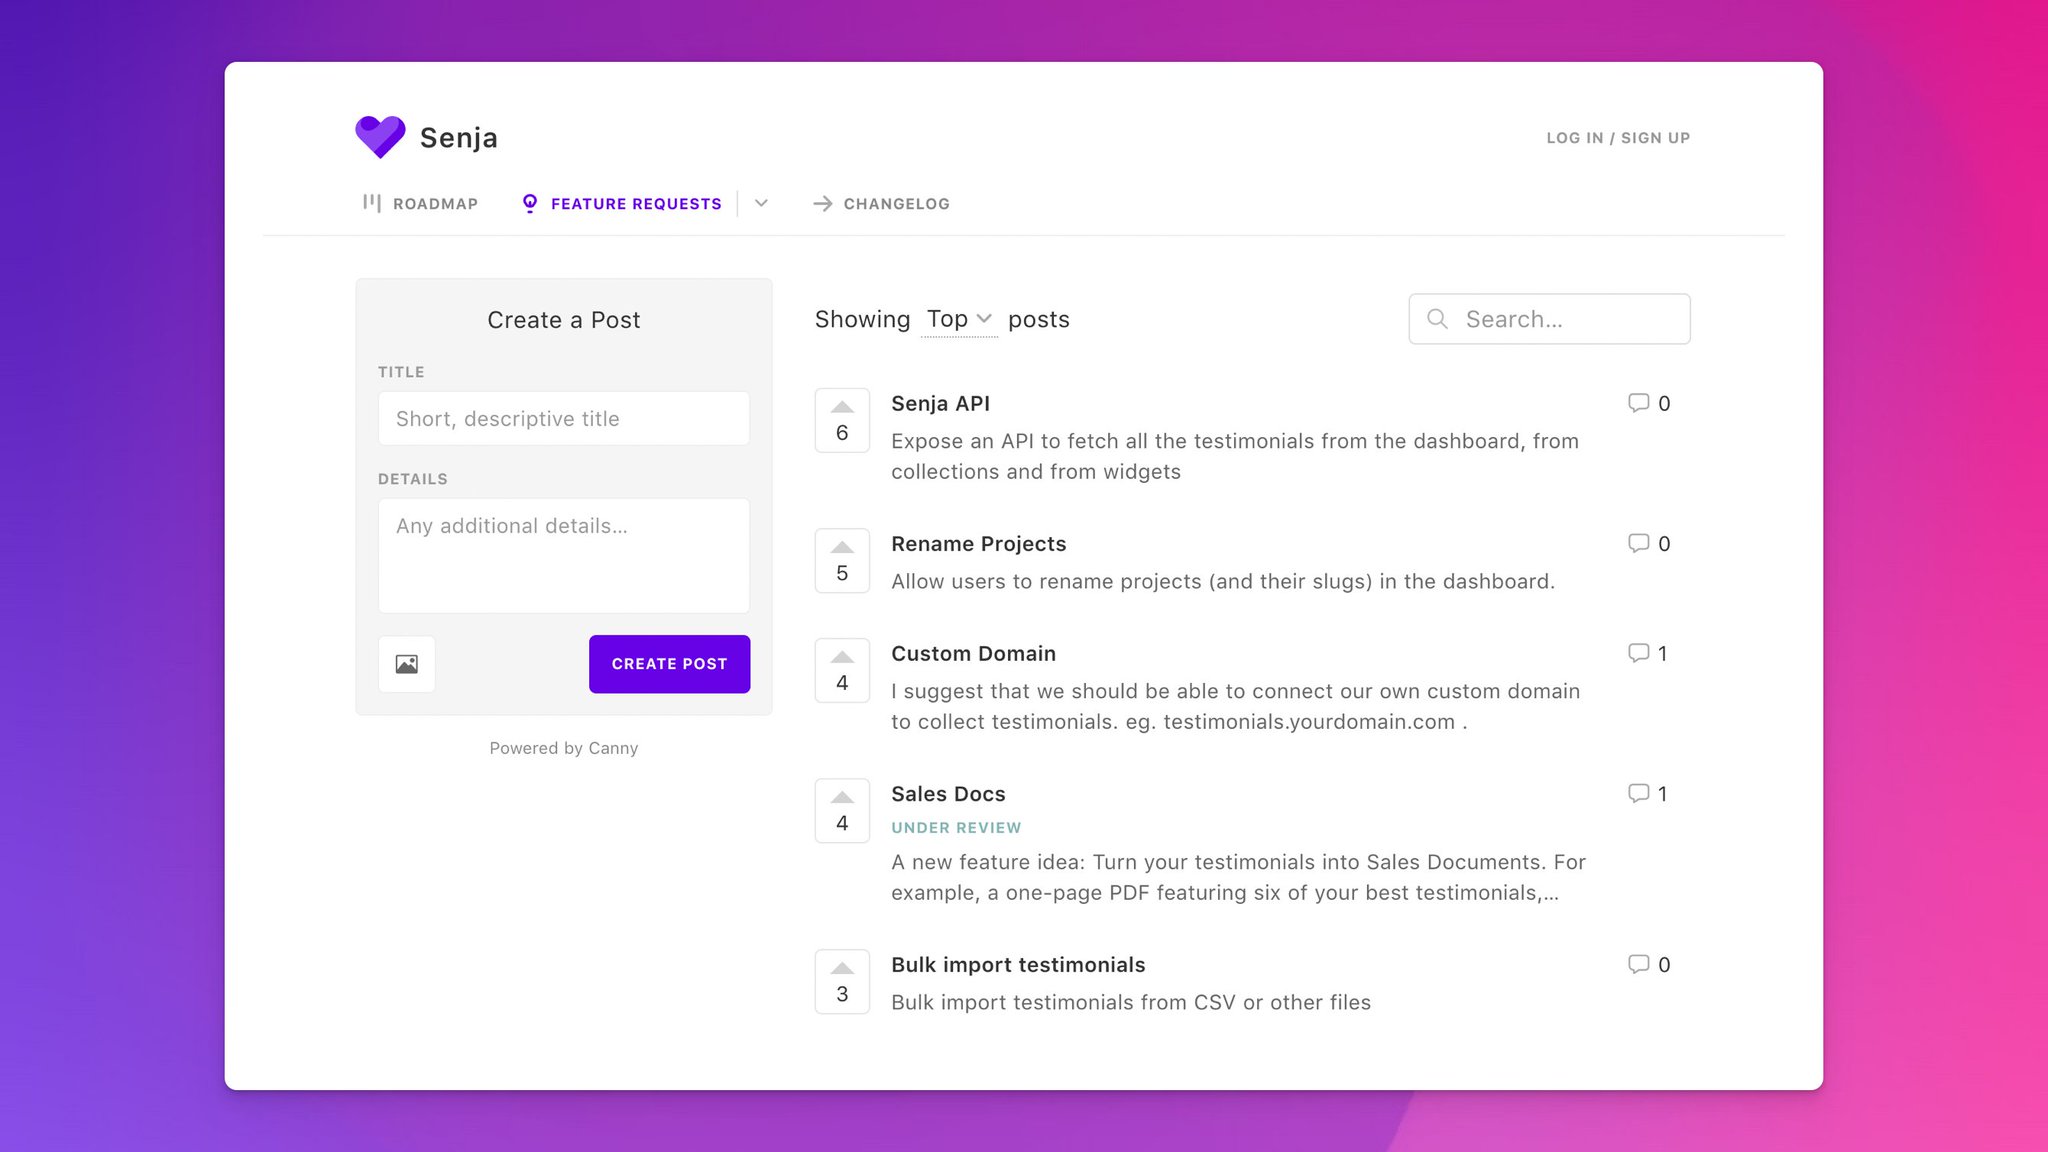Click the Roadmap bars icon
The image size is (2048, 1152).
[371, 203]
